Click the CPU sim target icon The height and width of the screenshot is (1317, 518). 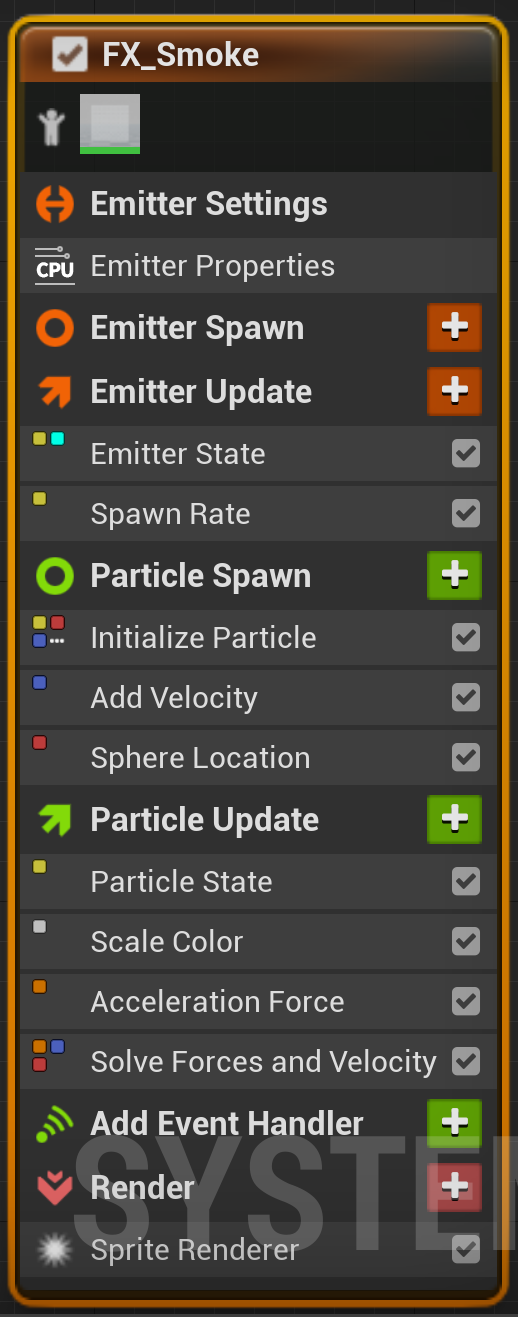click(x=55, y=266)
